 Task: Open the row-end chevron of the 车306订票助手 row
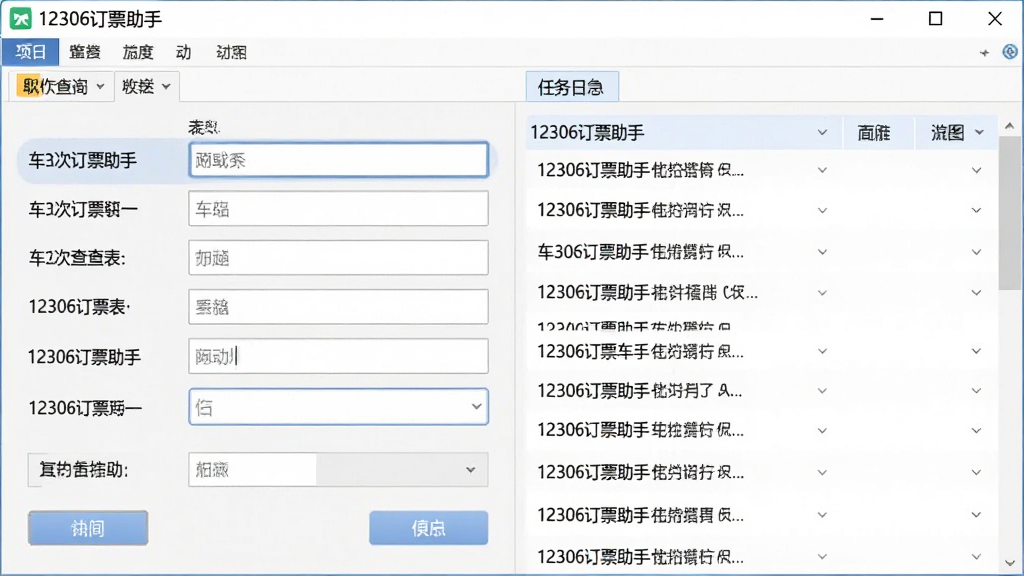click(x=976, y=252)
